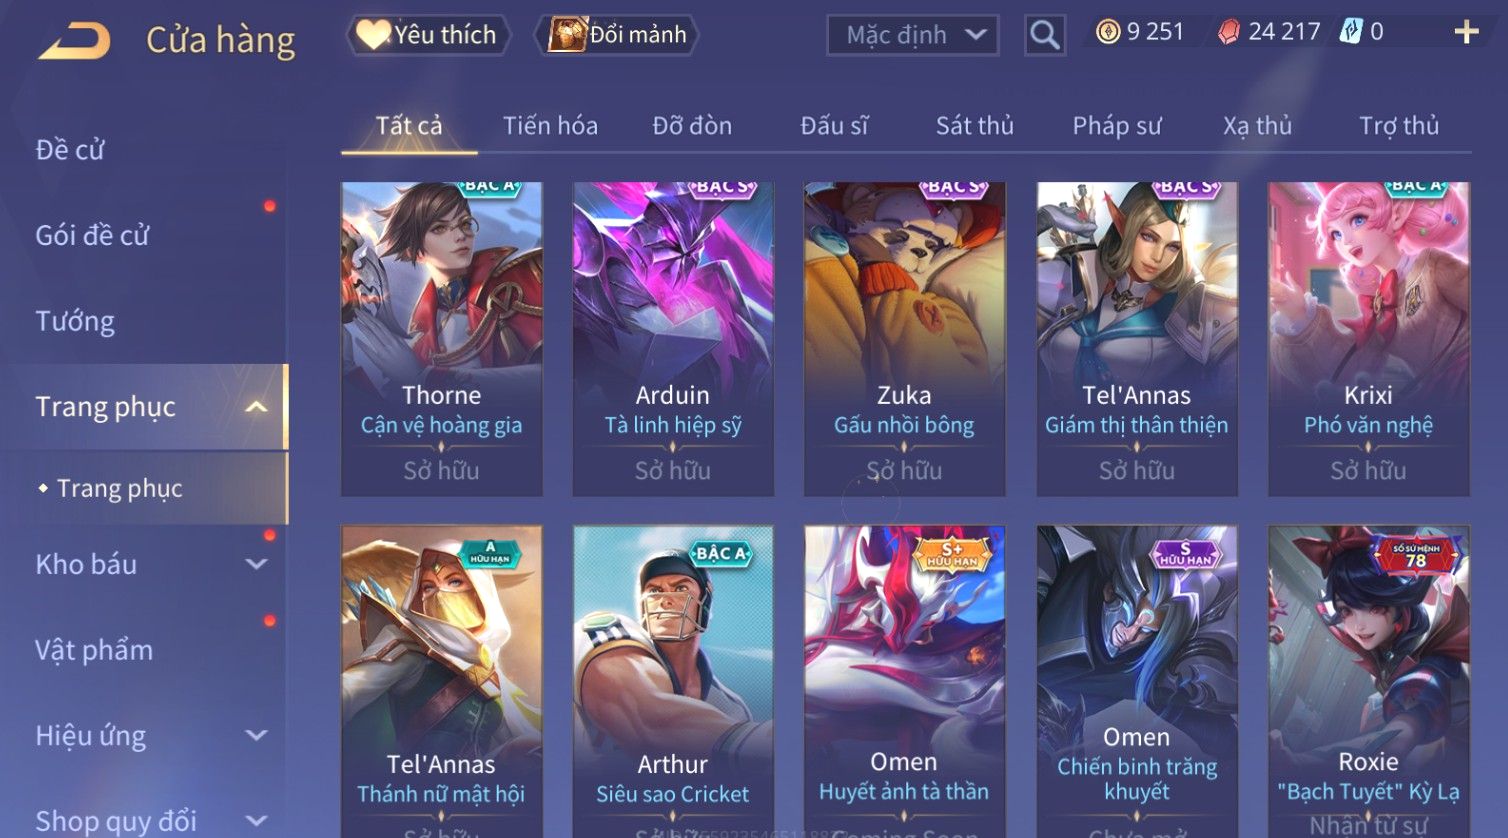Select Thorne Cận vệ hoàng gia skin
The width and height of the screenshot is (1508, 838).
click(442, 339)
